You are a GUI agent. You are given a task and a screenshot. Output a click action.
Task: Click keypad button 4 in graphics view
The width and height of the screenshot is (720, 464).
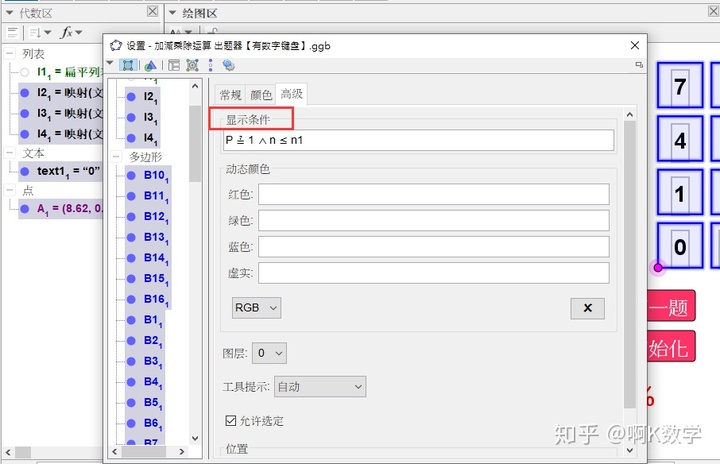coord(680,140)
